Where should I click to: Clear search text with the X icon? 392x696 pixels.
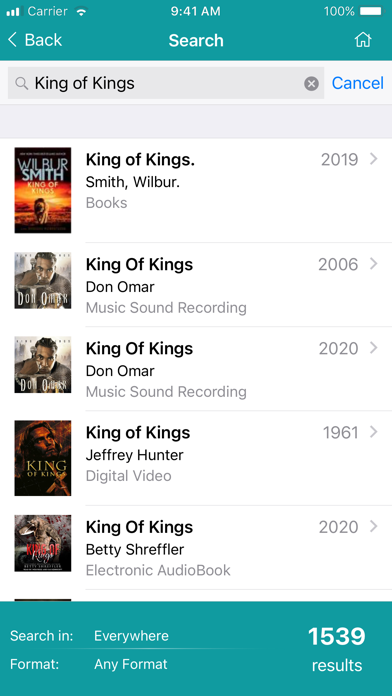click(x=311, y=83)
